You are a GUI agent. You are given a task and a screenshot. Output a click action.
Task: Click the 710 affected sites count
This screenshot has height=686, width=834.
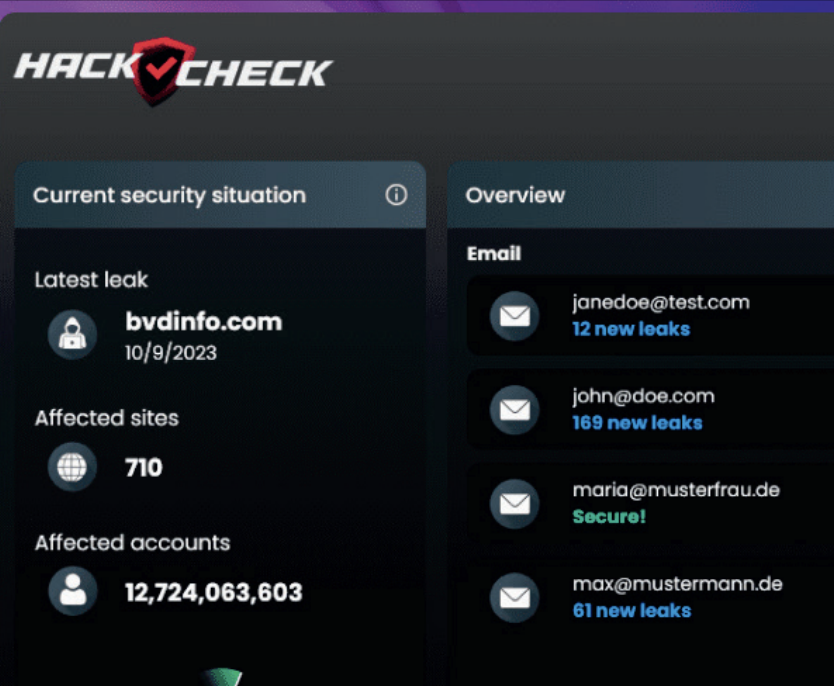tap(144, 468)
